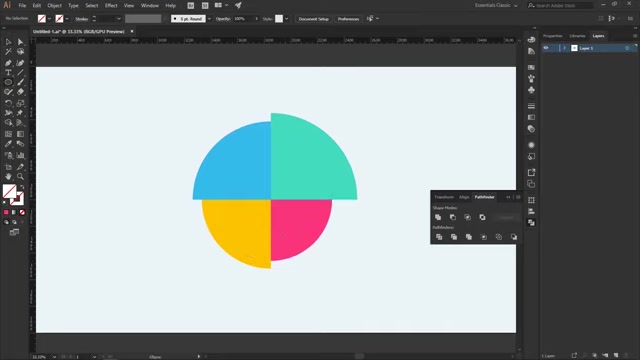
Task: Set fill to None in toolbar
Action: [22, 212]
